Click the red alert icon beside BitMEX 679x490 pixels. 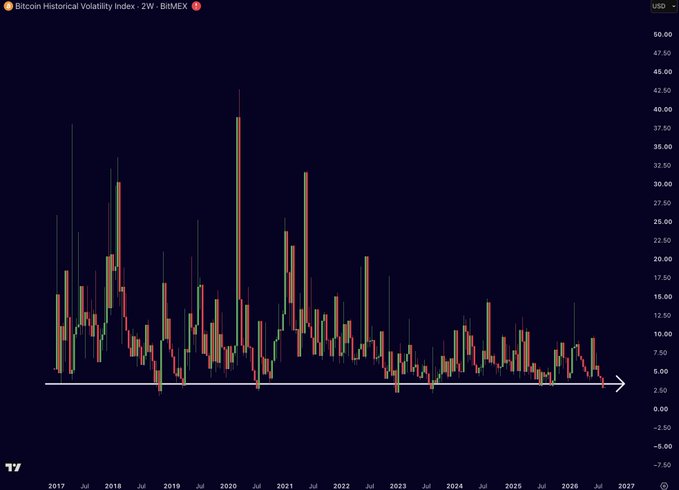click(x=196, y=6)
